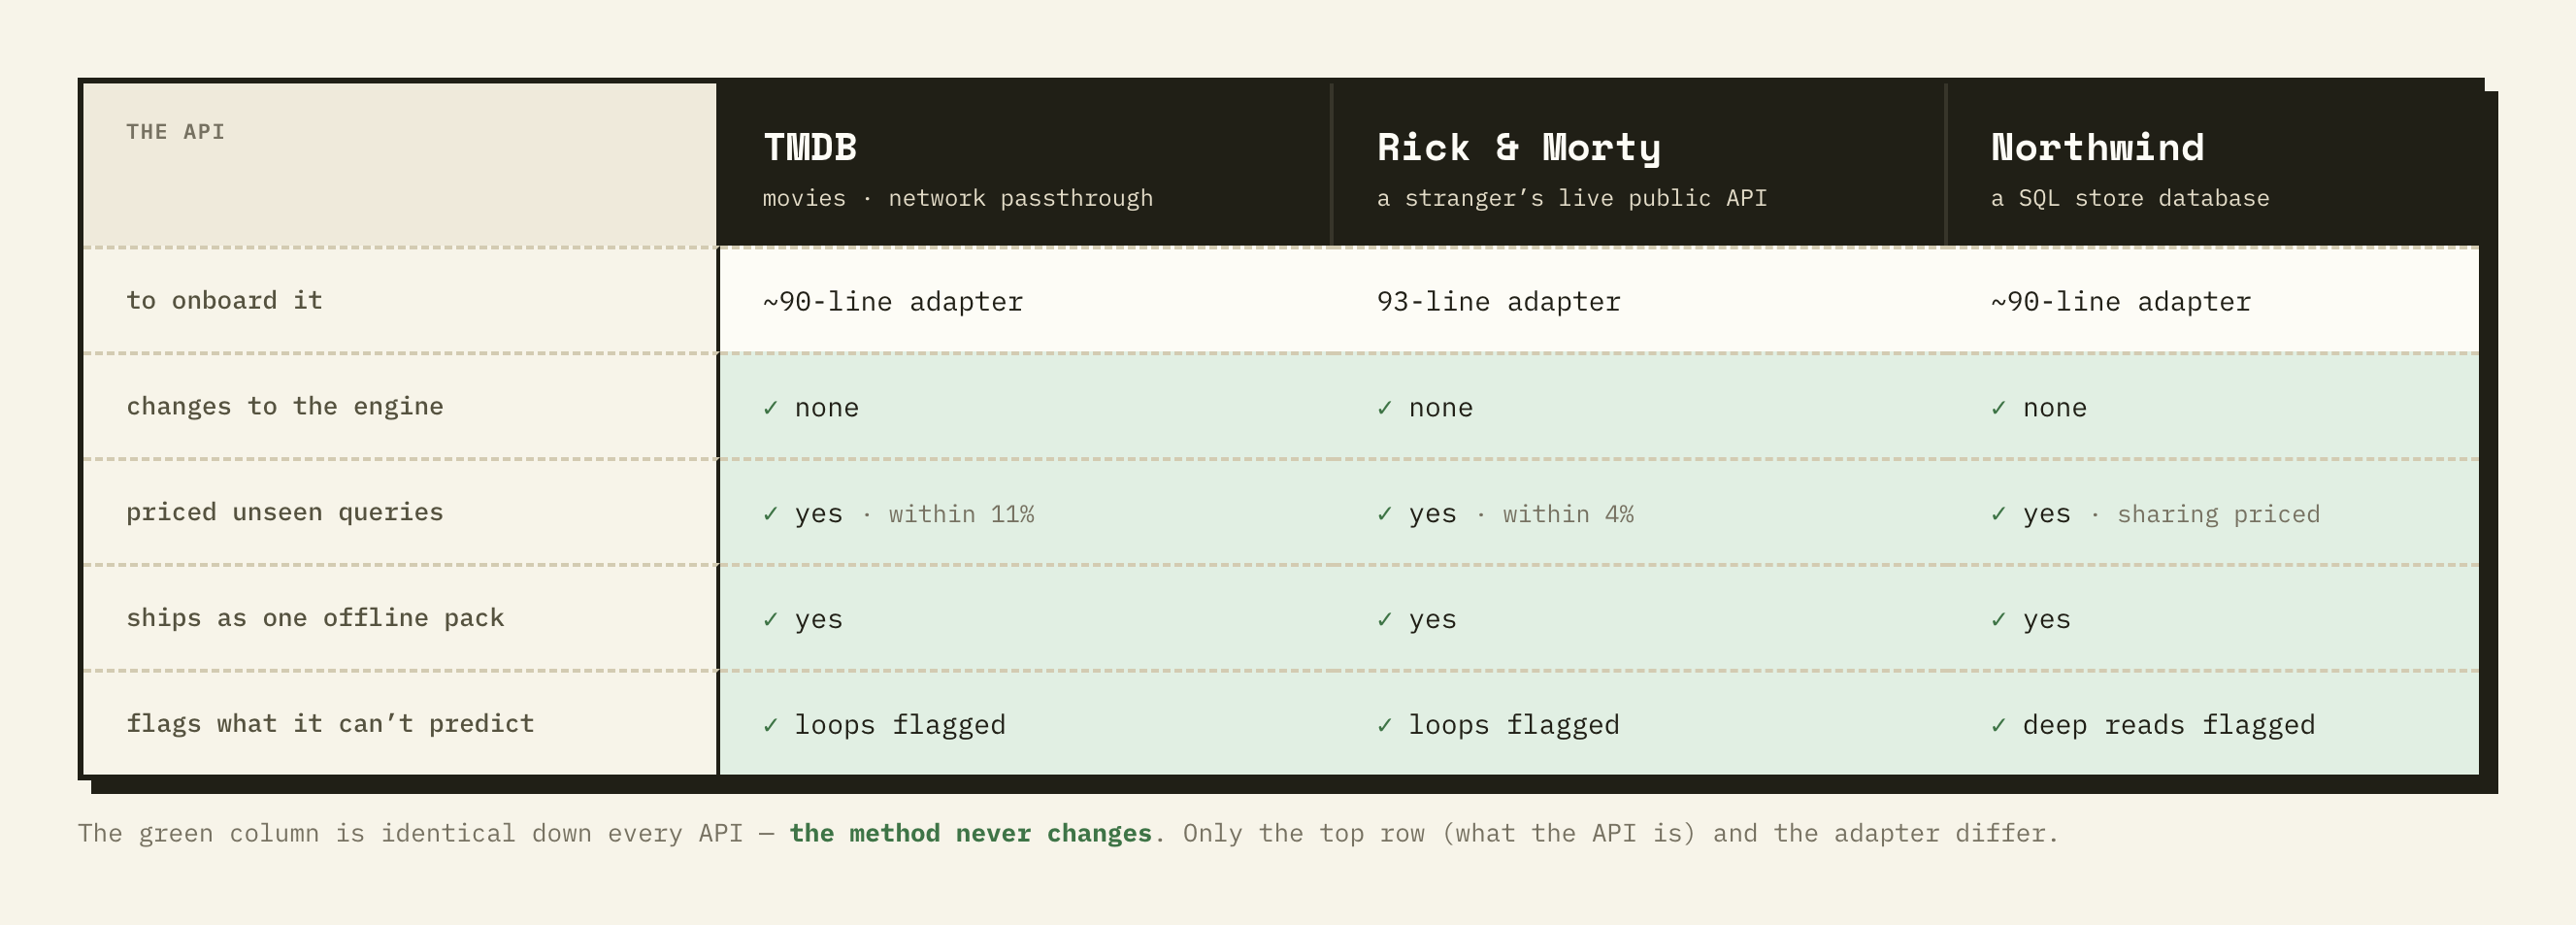This screenshot has width=2576, height=925.
Task: Click "a stranger's live public API" subtitle
Action: [1572, 198]
